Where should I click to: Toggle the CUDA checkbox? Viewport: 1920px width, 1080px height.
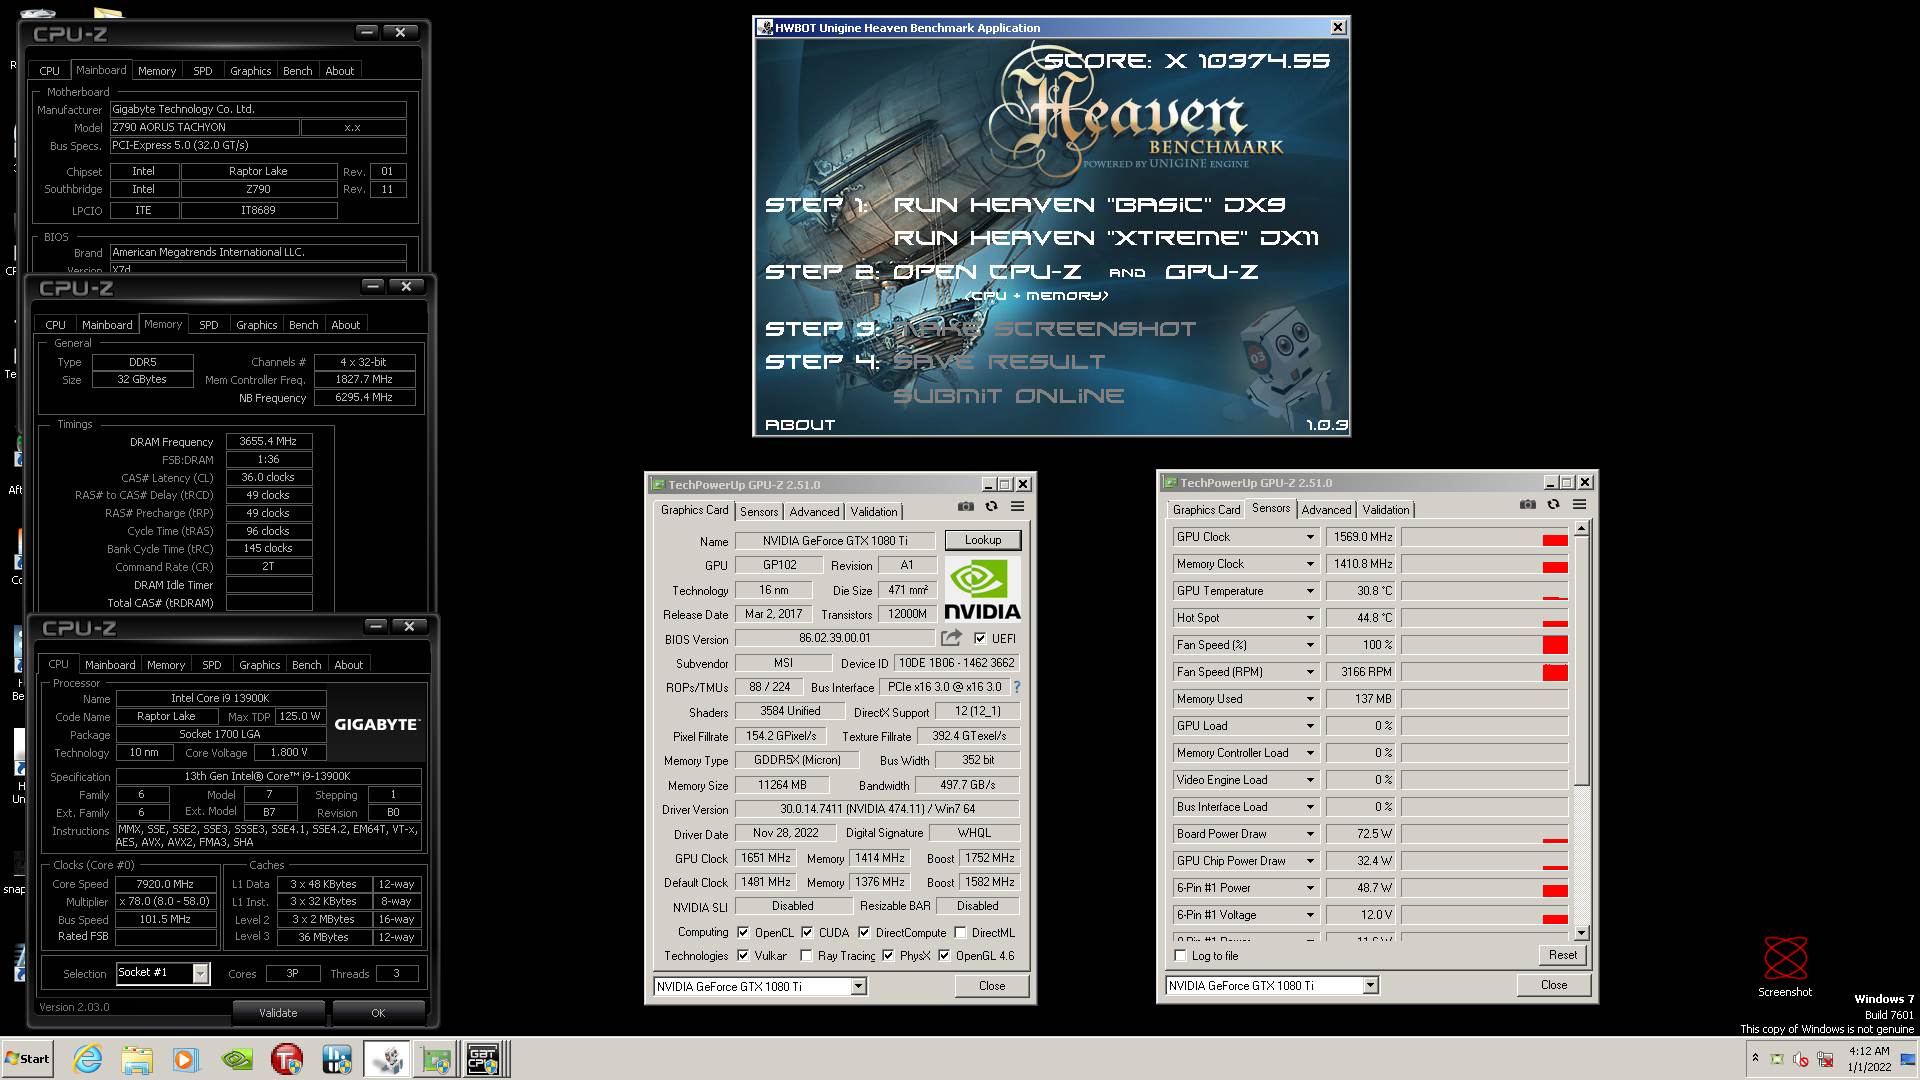coord(807,932)
